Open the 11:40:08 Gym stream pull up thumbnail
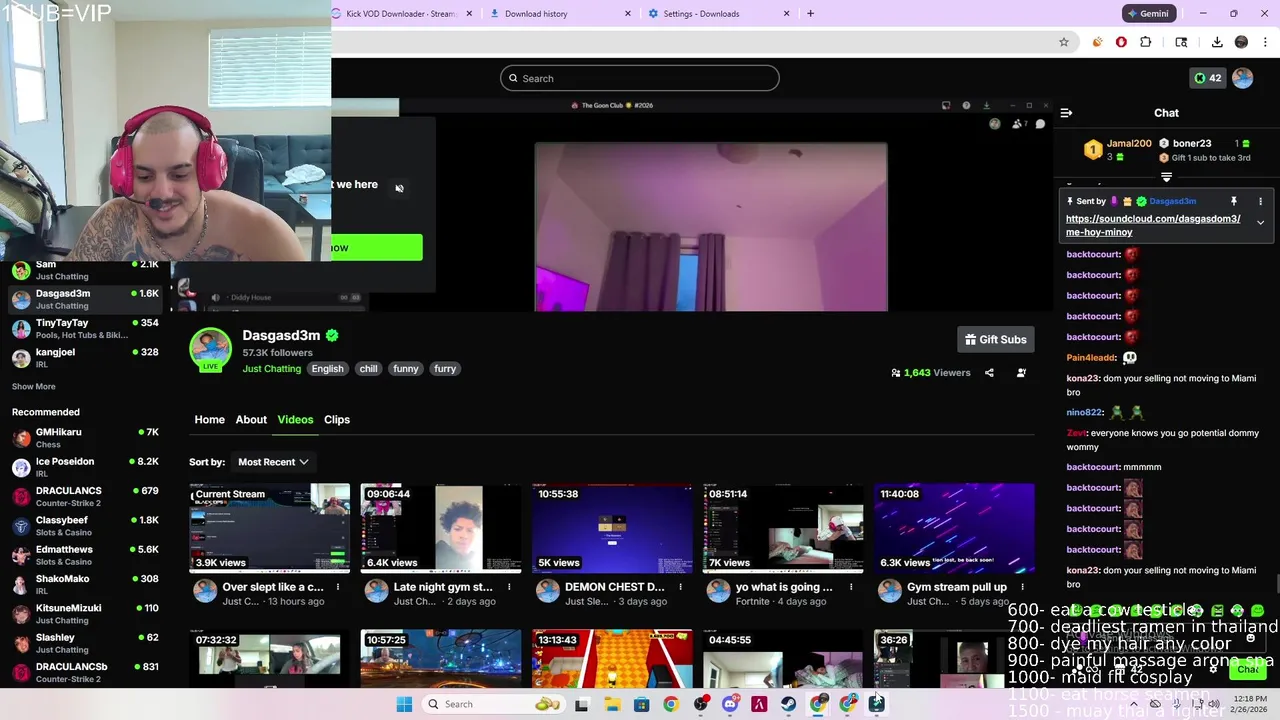 [x=955, y=528]
